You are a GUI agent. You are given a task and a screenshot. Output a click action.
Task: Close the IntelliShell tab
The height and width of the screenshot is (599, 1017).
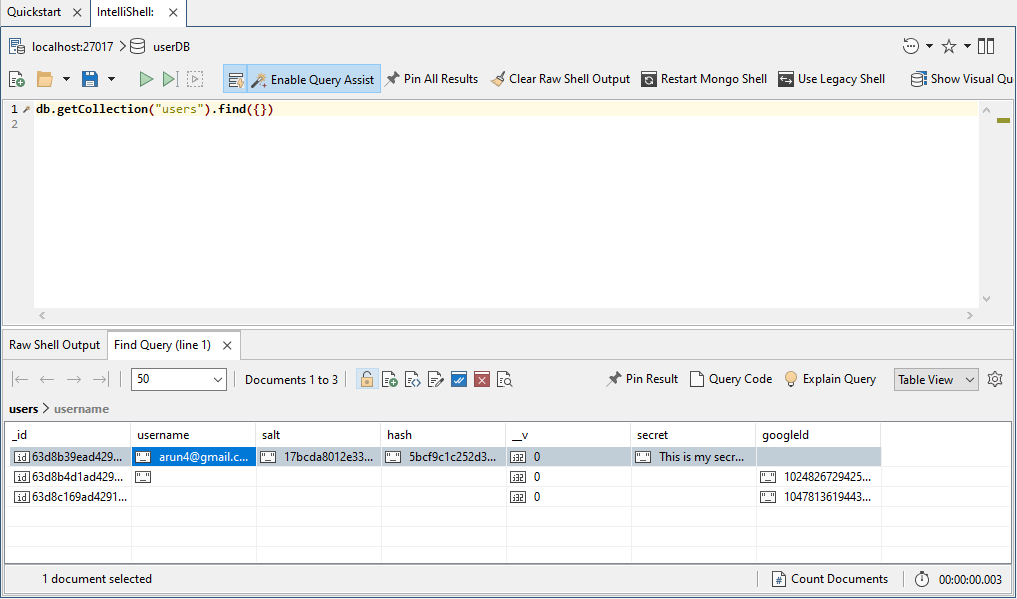tap(173, 12)
